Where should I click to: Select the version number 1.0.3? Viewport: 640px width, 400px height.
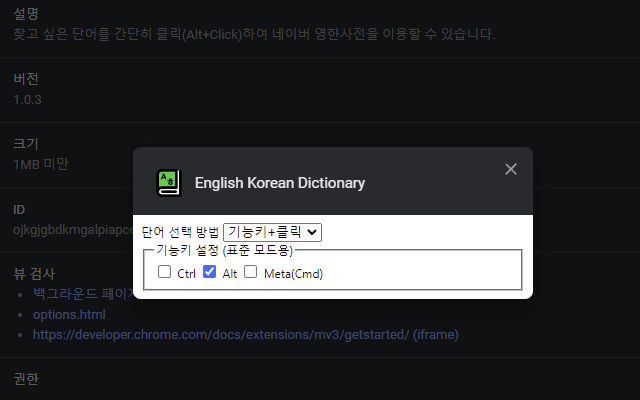coord(27,100)
